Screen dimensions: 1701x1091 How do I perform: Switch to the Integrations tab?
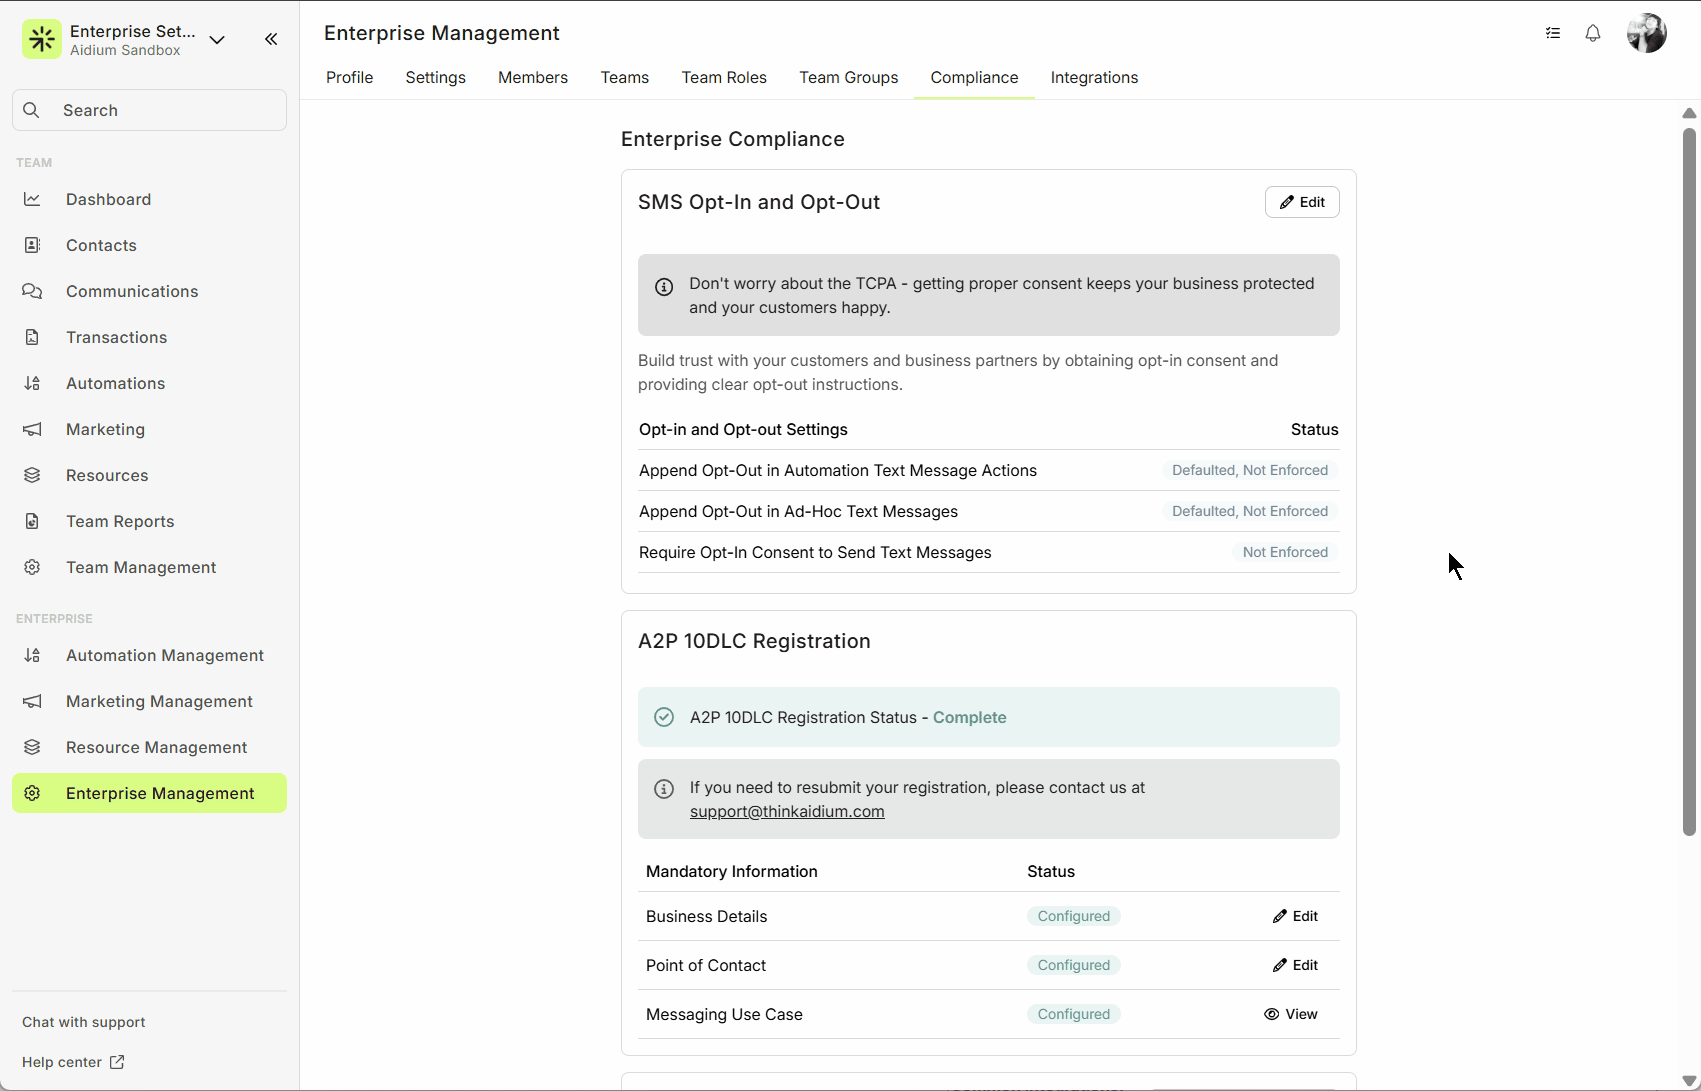pyautogui.click(x=1094, y=77)
